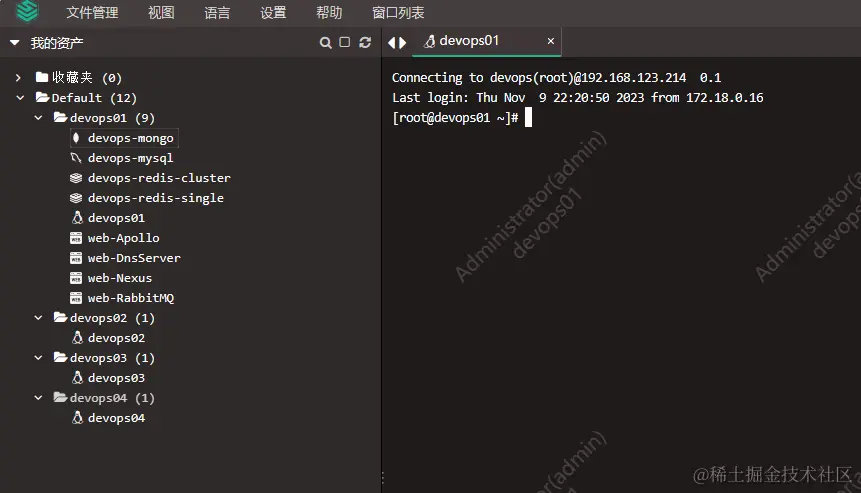Select the devops-redis-single asset
The image size is (861, 493).
pyautogui.click(x=156, y=198)
